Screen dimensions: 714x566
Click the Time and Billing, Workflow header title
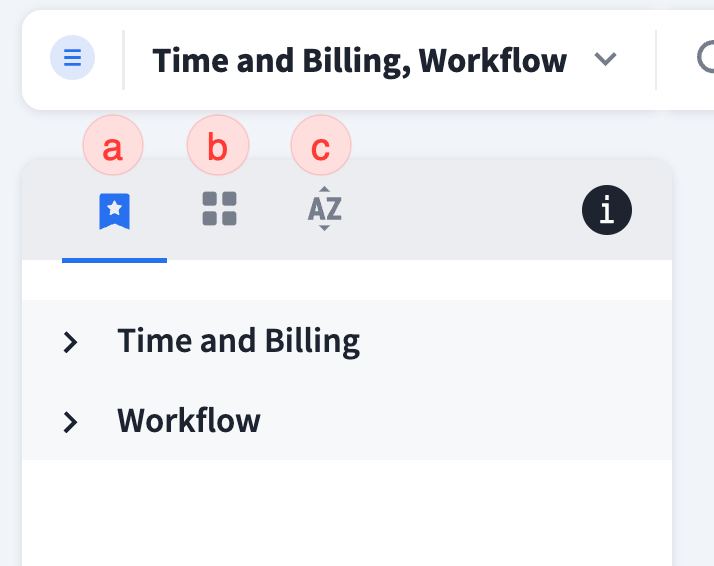point(359,61)
